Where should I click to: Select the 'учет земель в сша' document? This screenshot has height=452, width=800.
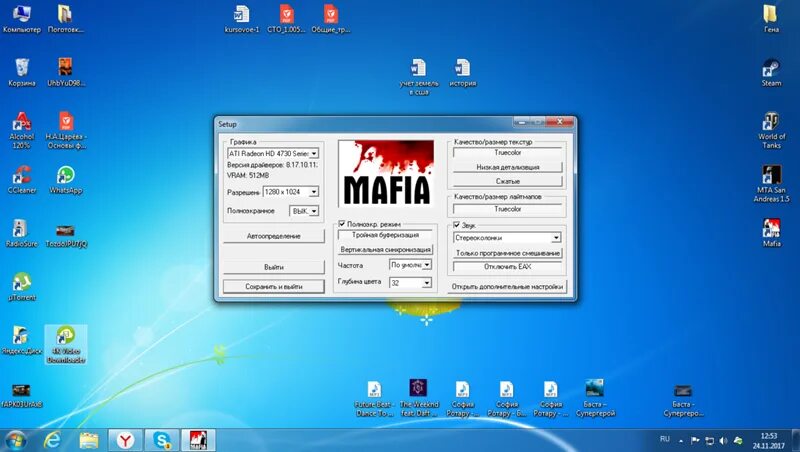pos(418,77)
